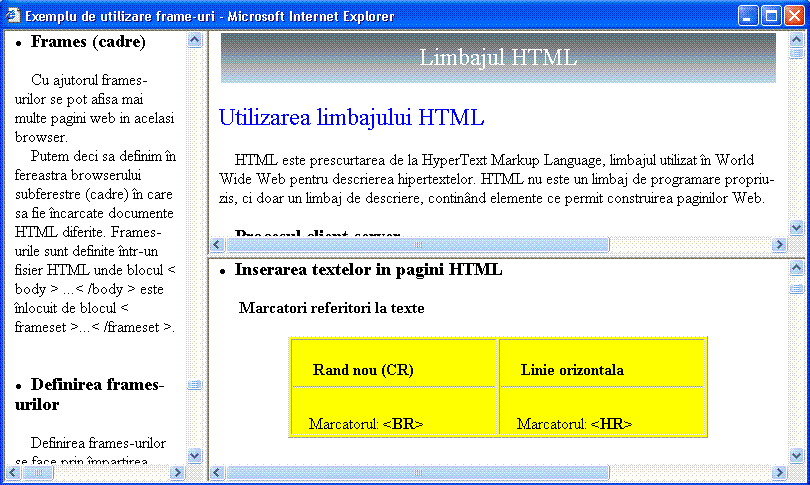
Task: Click scroll up arrow of Limbajul HTML frame
Action: [x=796, y=39]
